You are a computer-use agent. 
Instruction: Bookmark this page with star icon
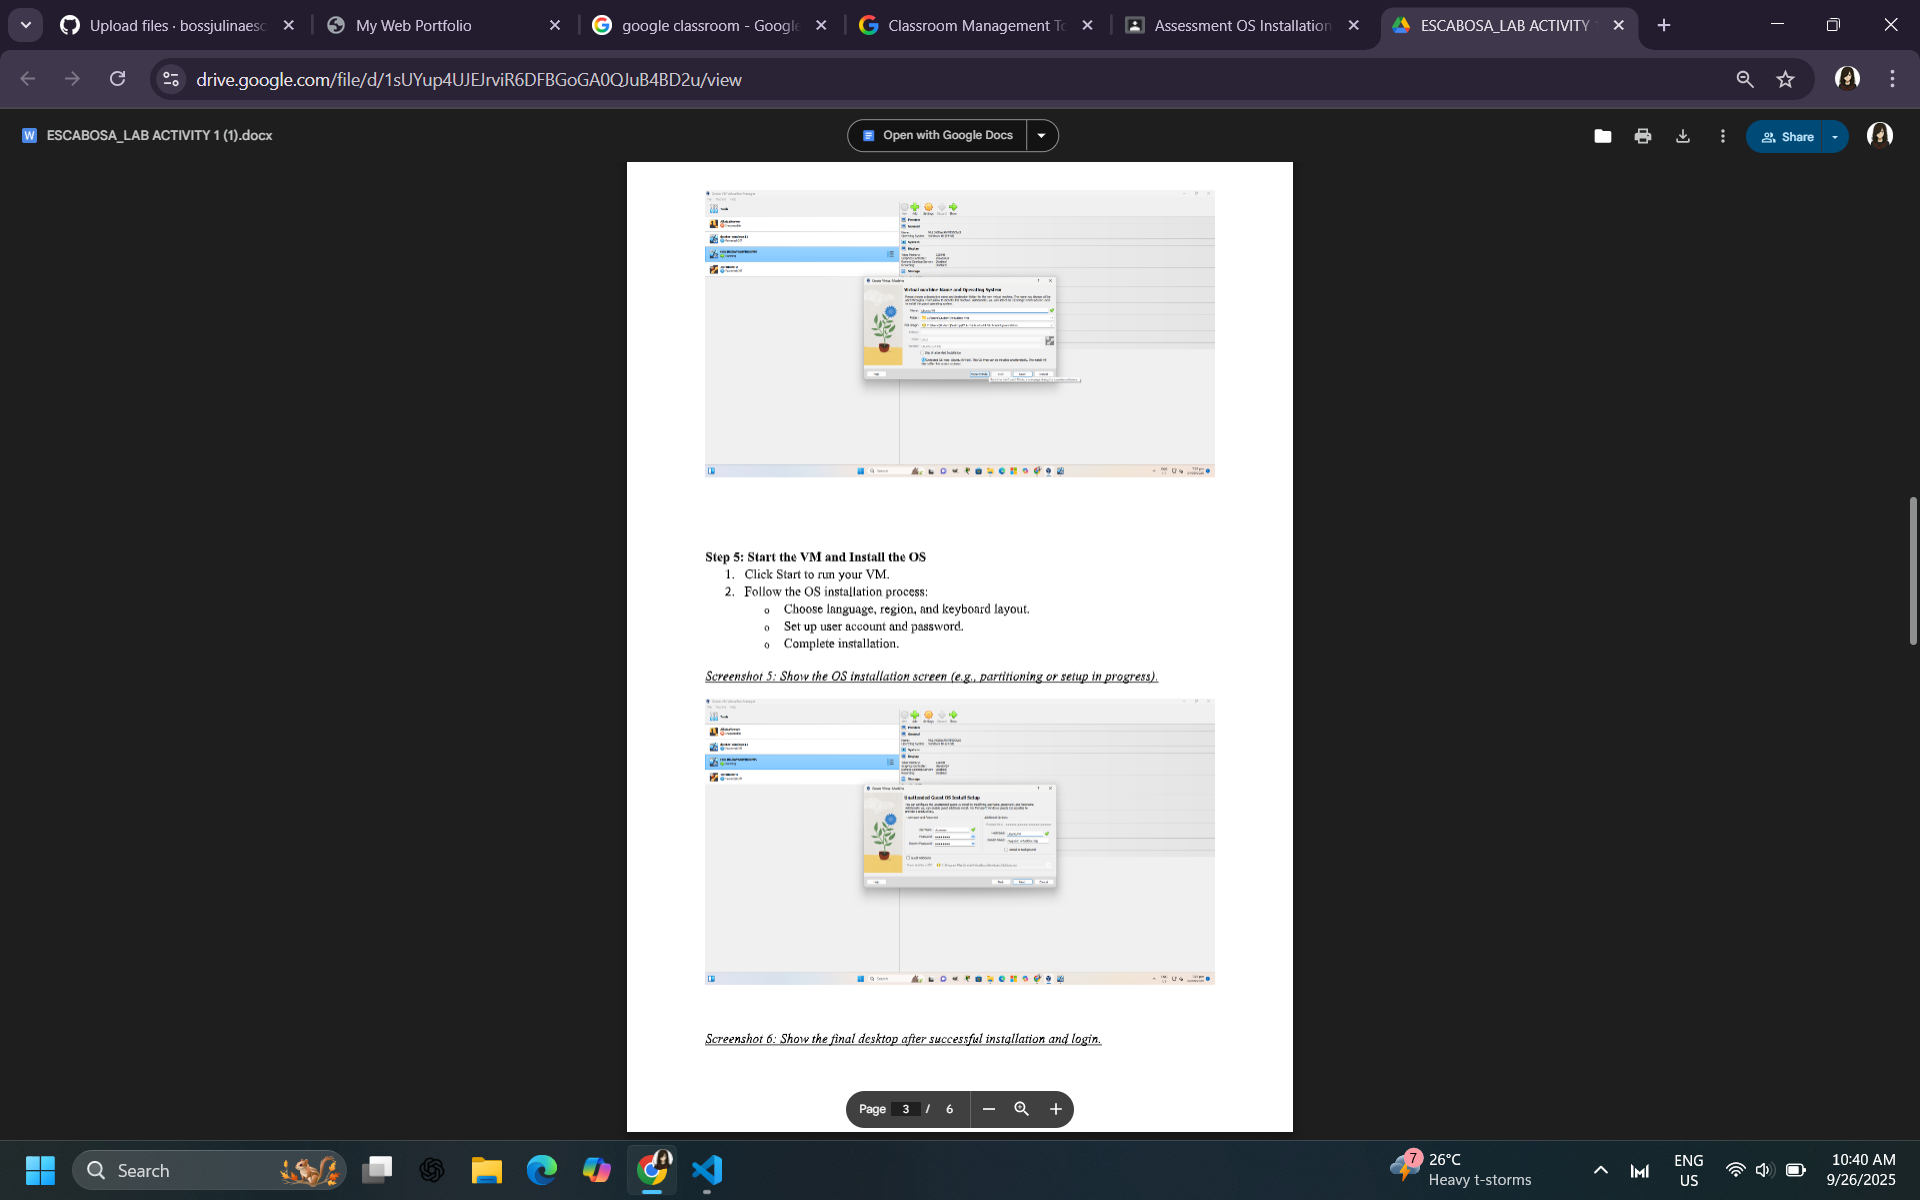coord(1786,79)
